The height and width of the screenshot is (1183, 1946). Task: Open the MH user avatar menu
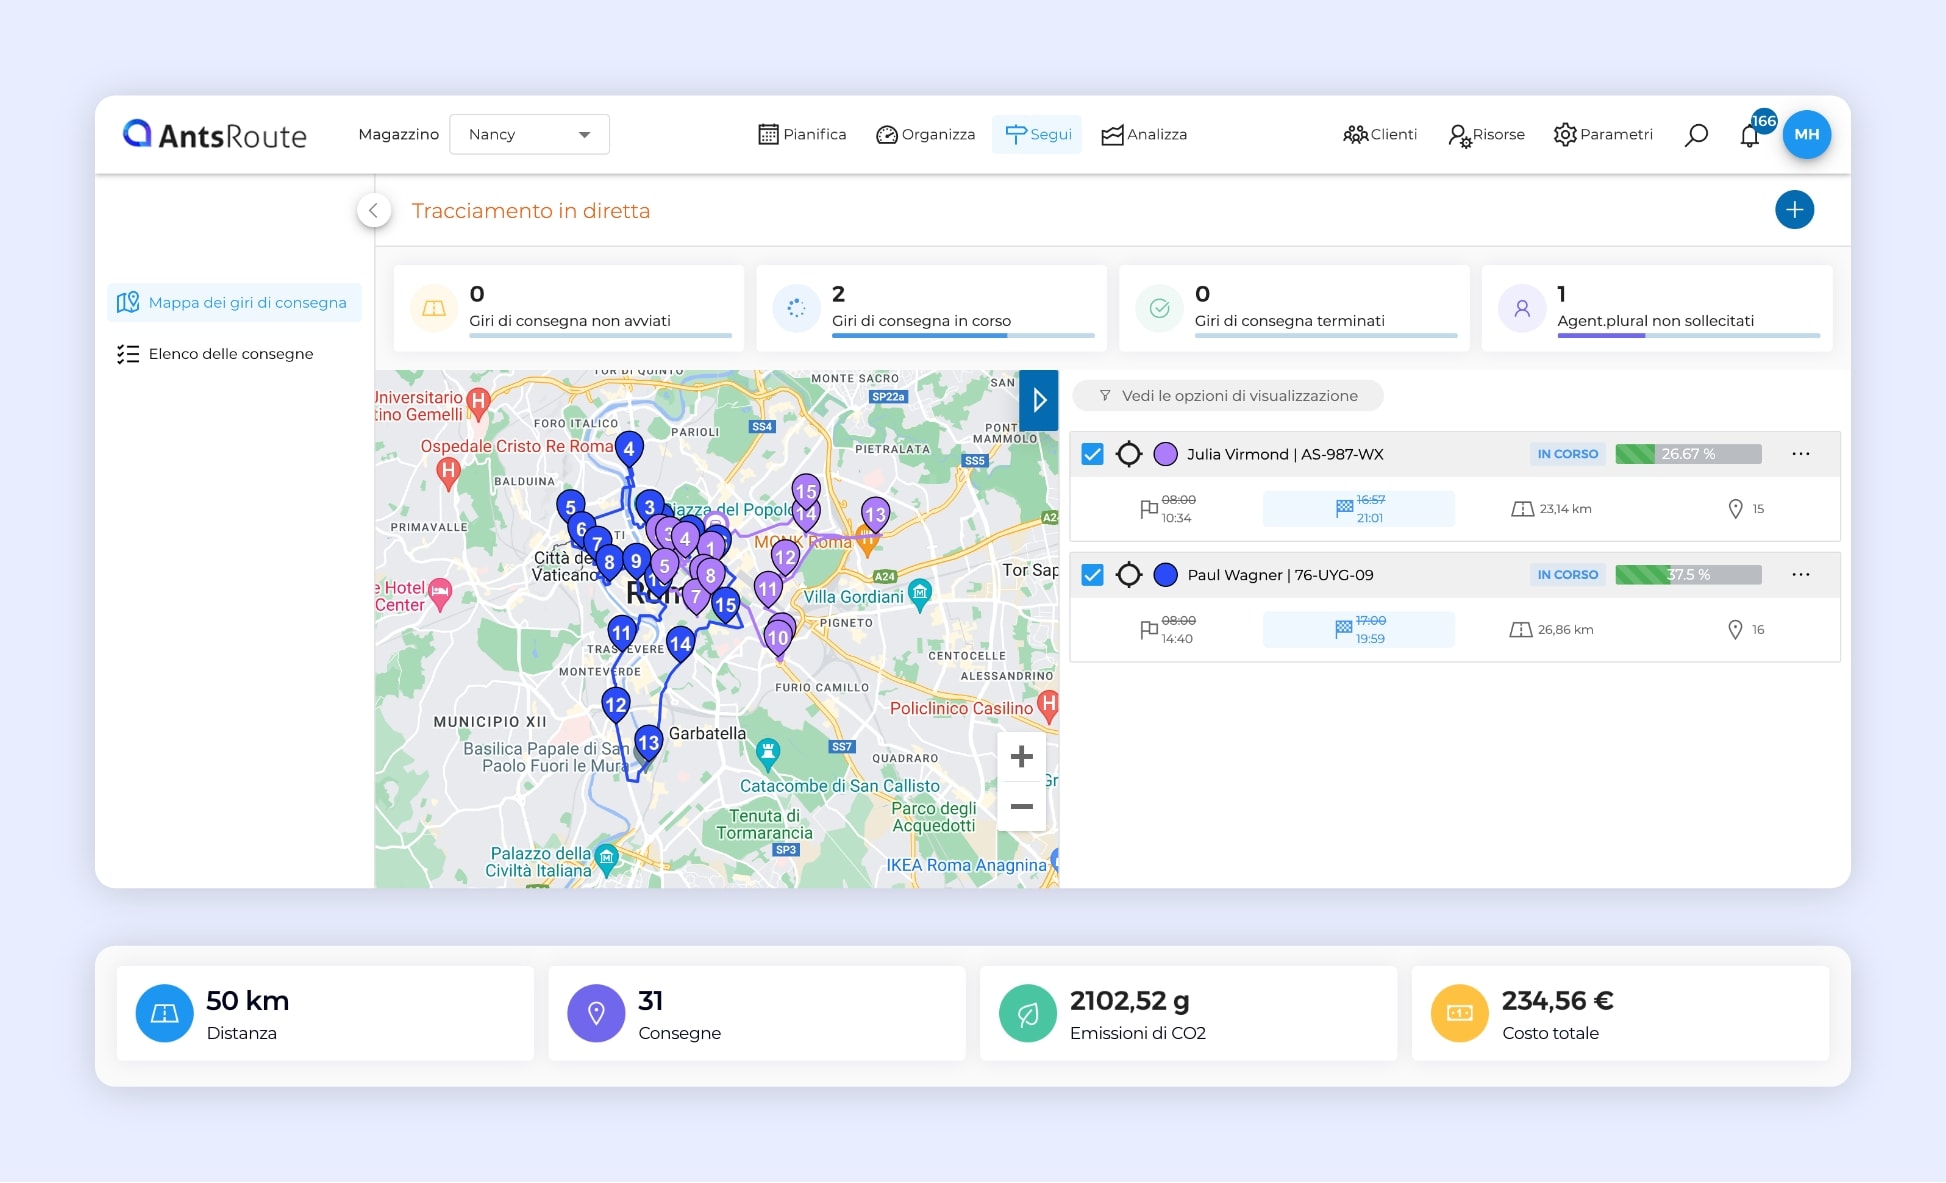pyautogui.click(x=1806, y=135)
